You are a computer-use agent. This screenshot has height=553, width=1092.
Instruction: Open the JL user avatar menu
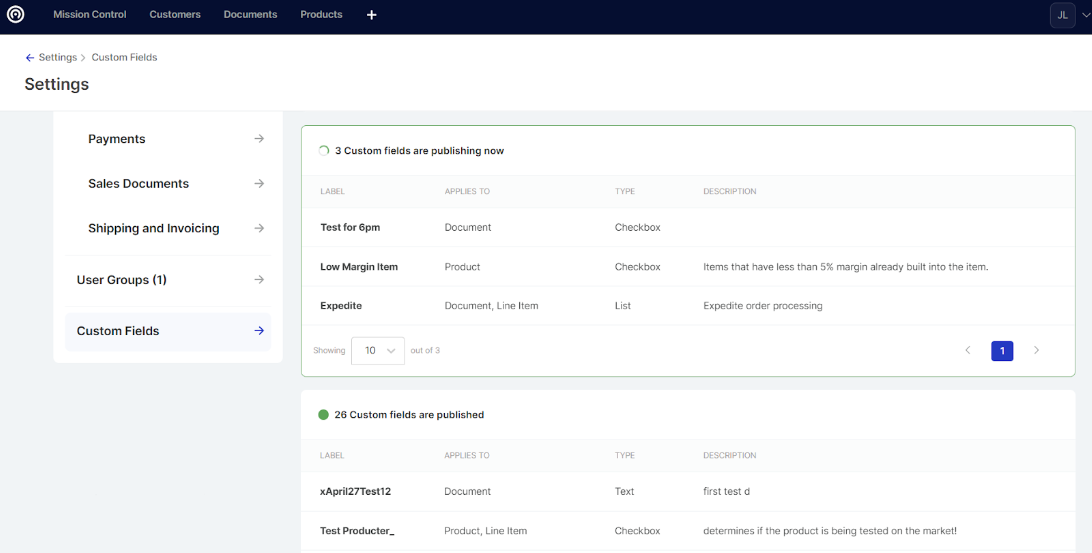(1062, 15)
